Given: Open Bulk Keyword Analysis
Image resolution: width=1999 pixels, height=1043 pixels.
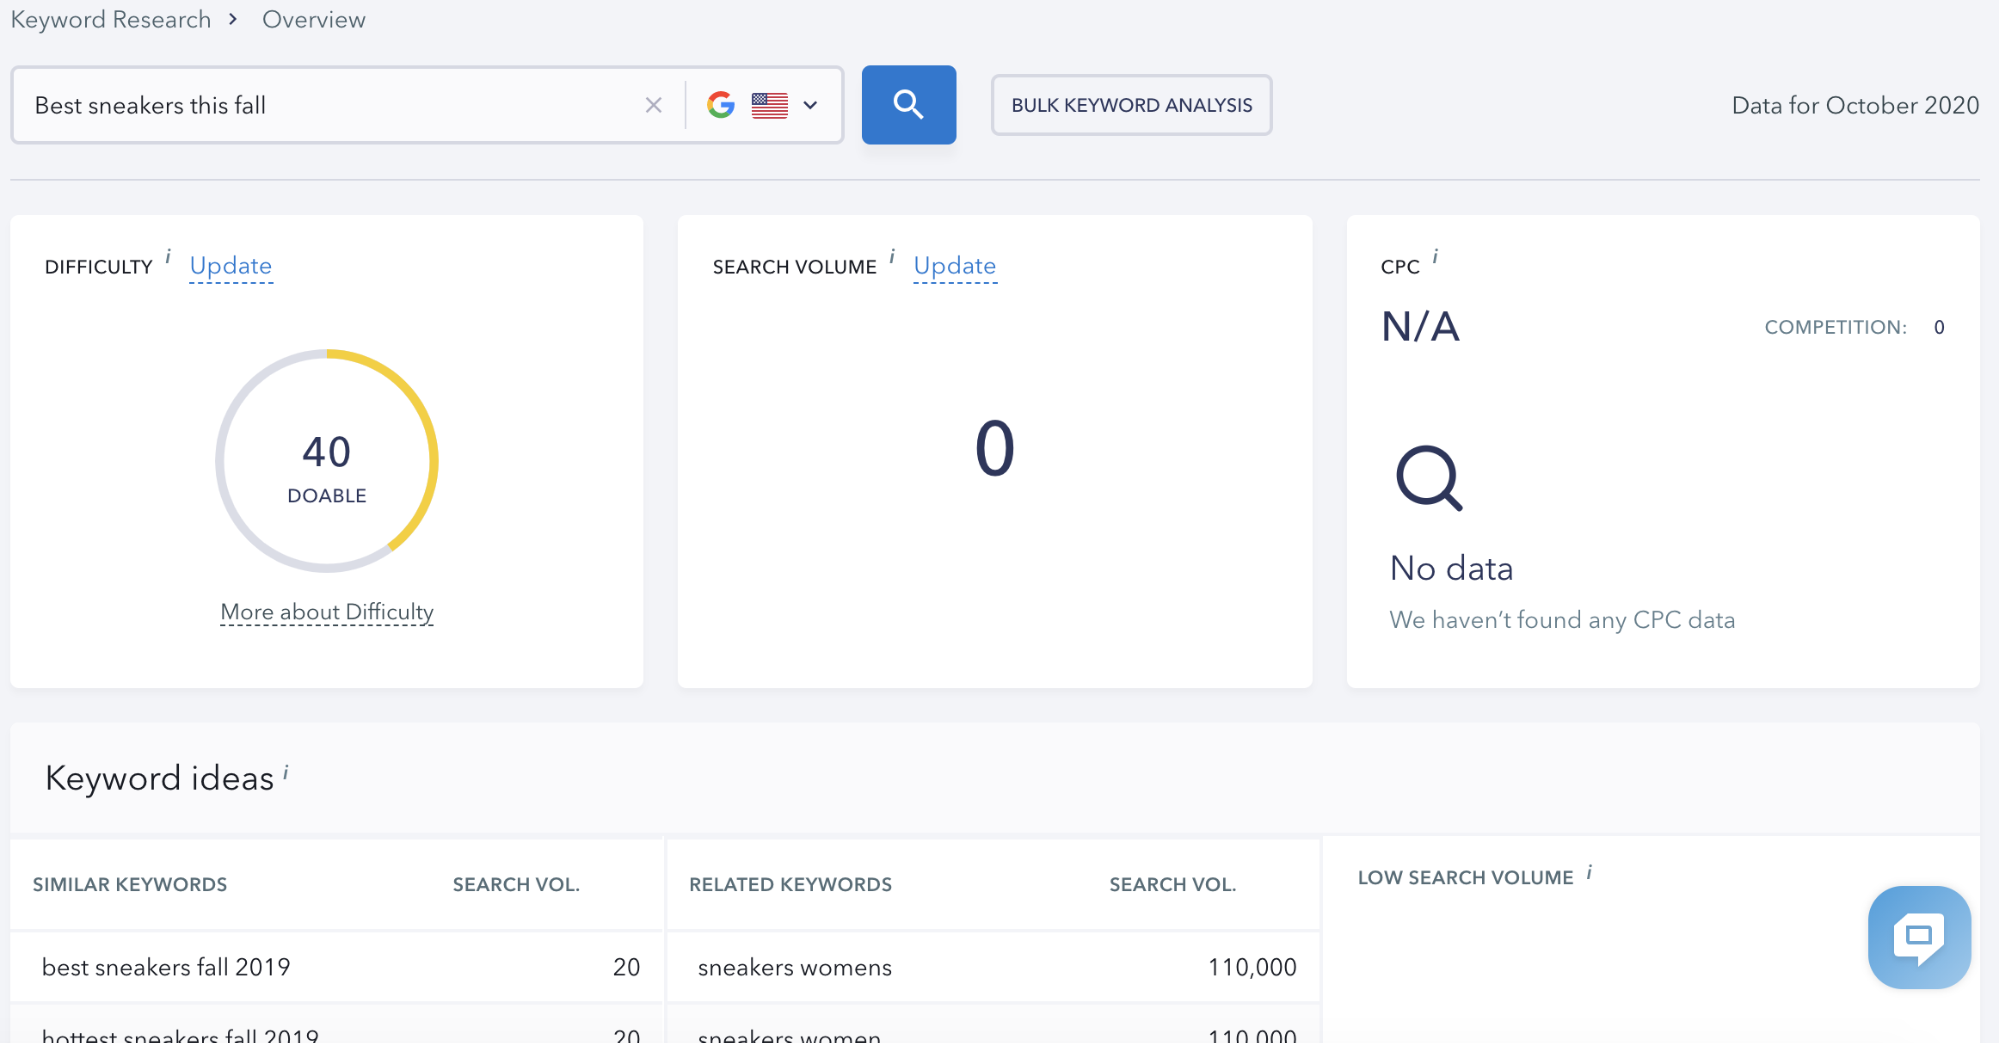Looking at the screenshot, I should click(x=1131, y=105).
